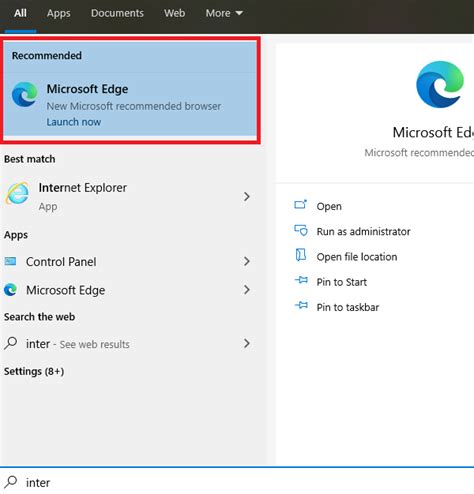Viewport: 474px width, 494px height.
Task: Select Microsoft Edge in the Apps list
Action: pyautogui.click(x=130, y=290)
